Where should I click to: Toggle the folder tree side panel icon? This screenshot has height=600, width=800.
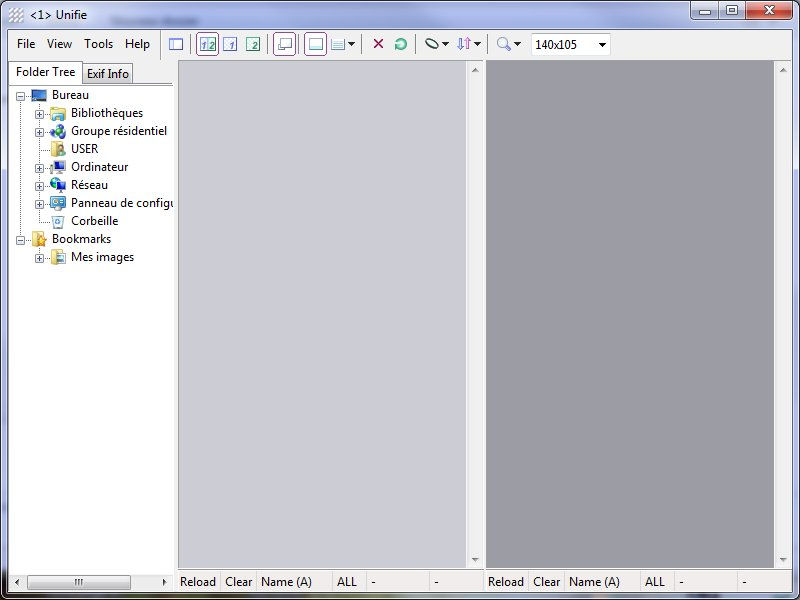click(x=176, y=44)
